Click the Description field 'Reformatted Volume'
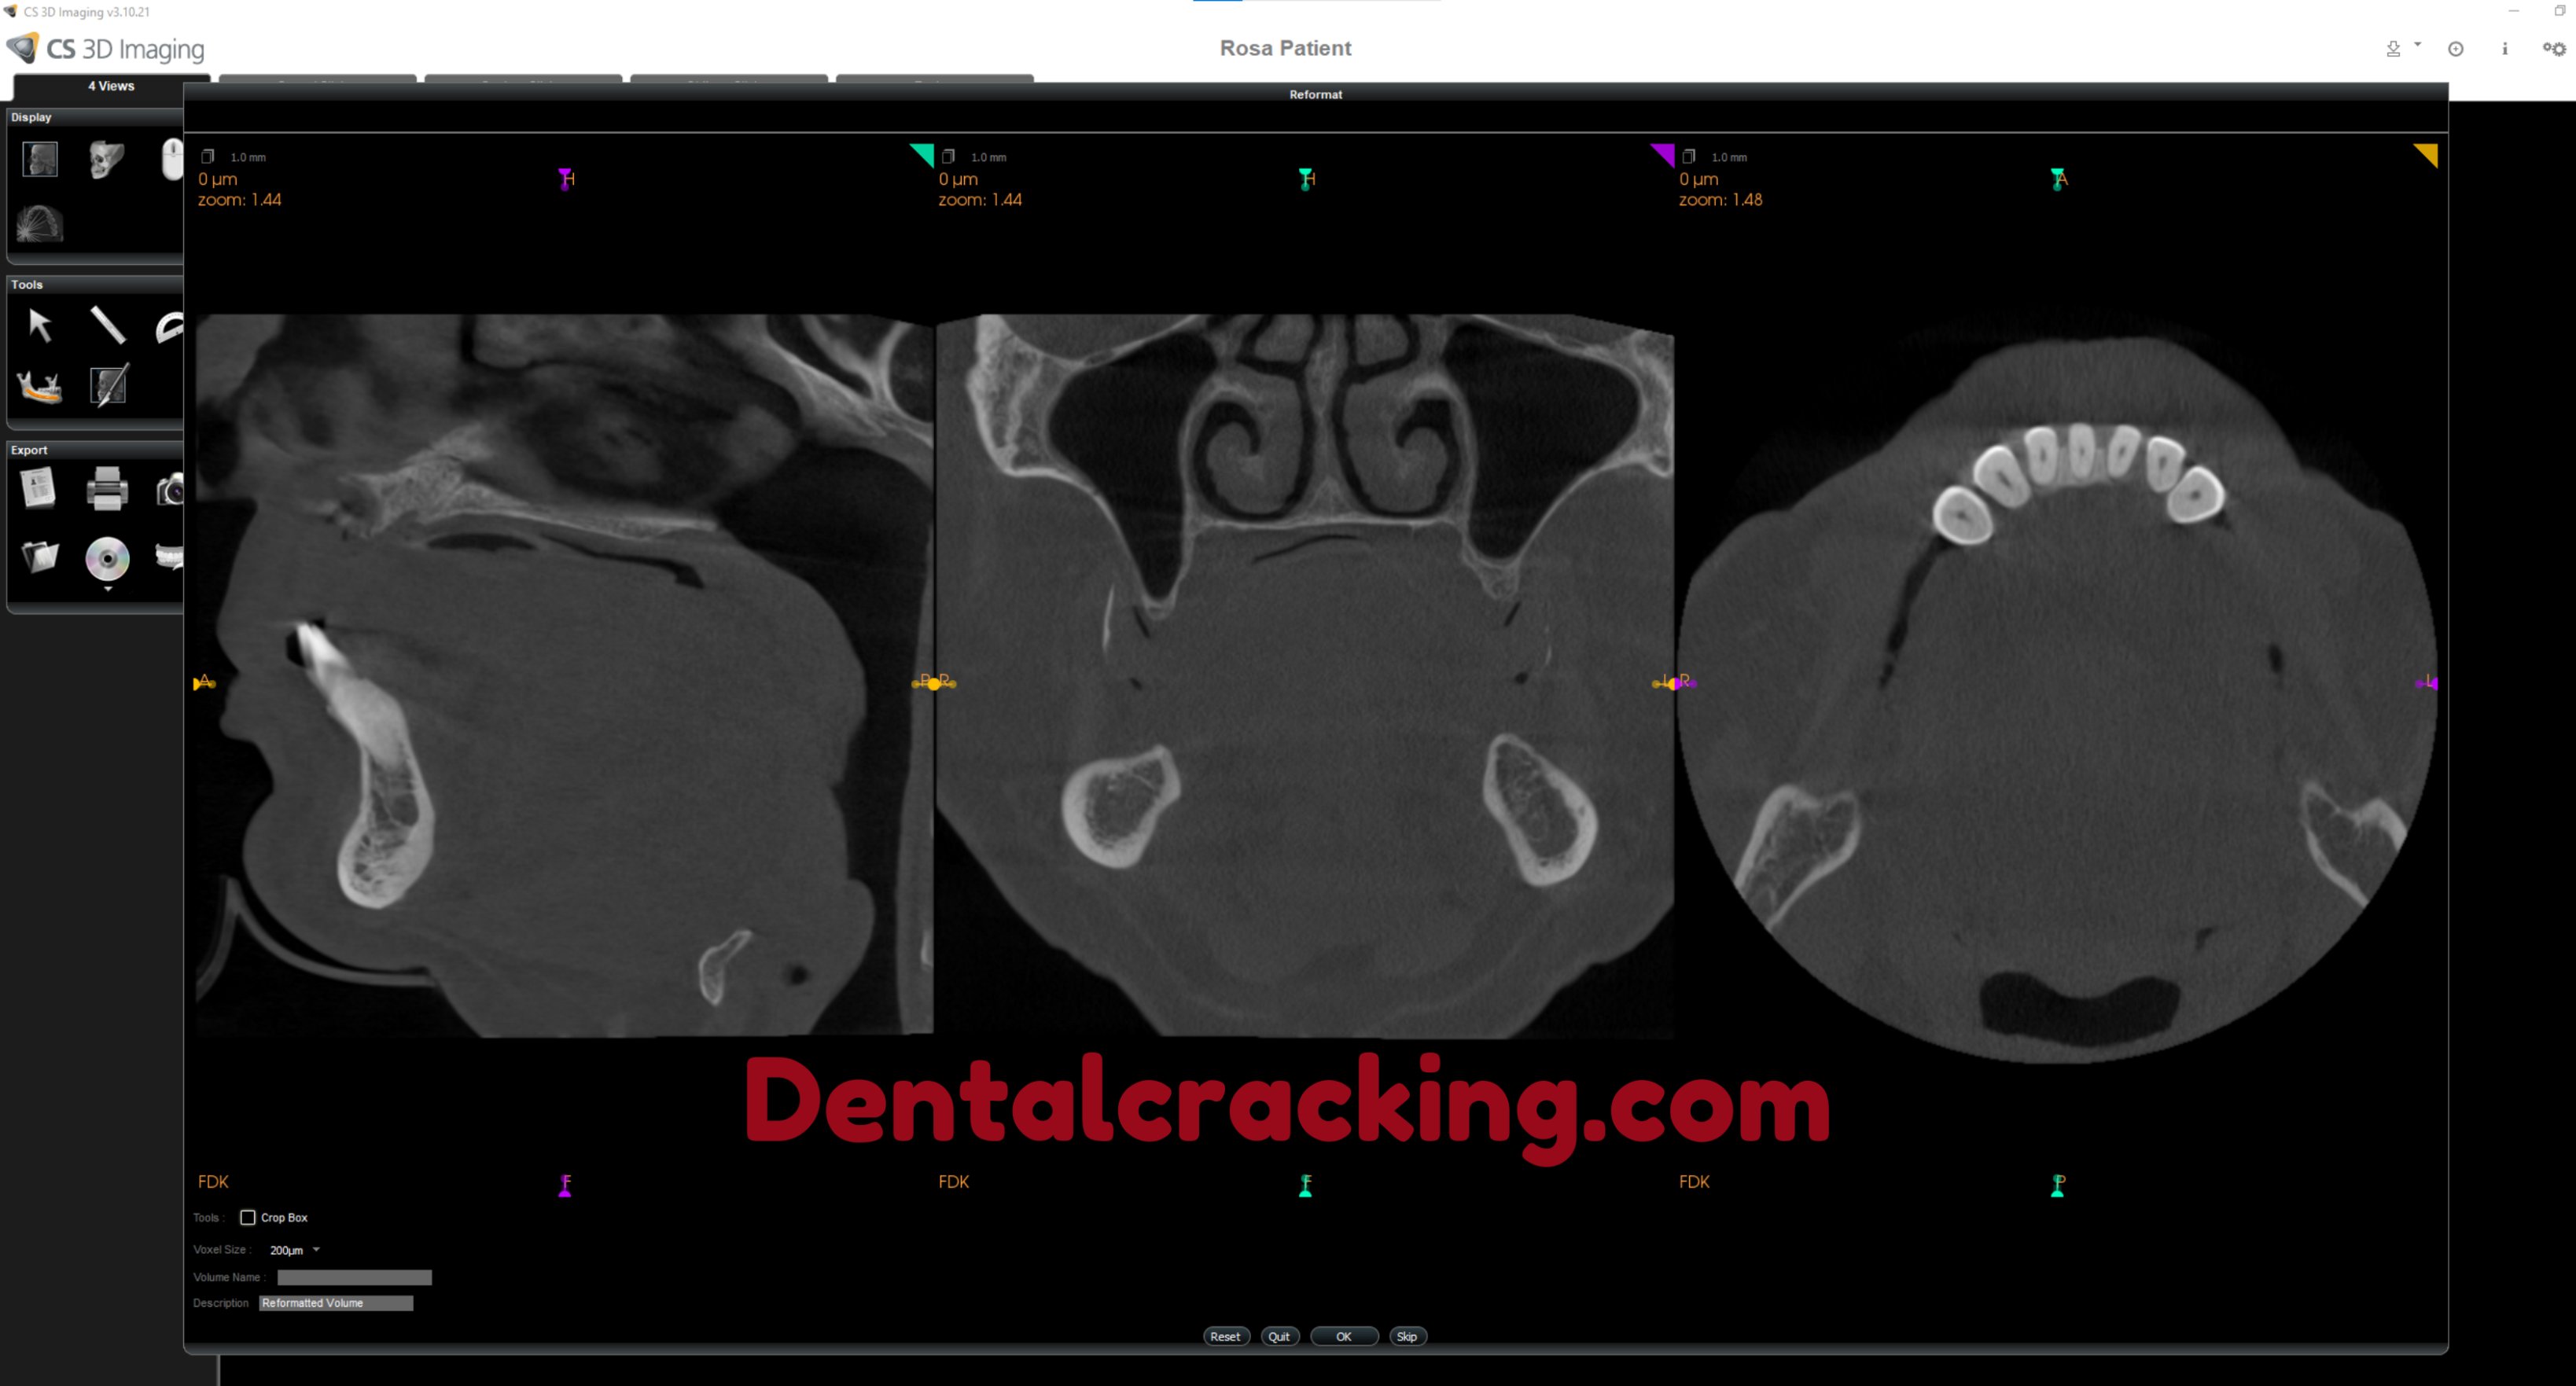This screenshot has width=2576, height=1386. click(x=336, y=1303)
